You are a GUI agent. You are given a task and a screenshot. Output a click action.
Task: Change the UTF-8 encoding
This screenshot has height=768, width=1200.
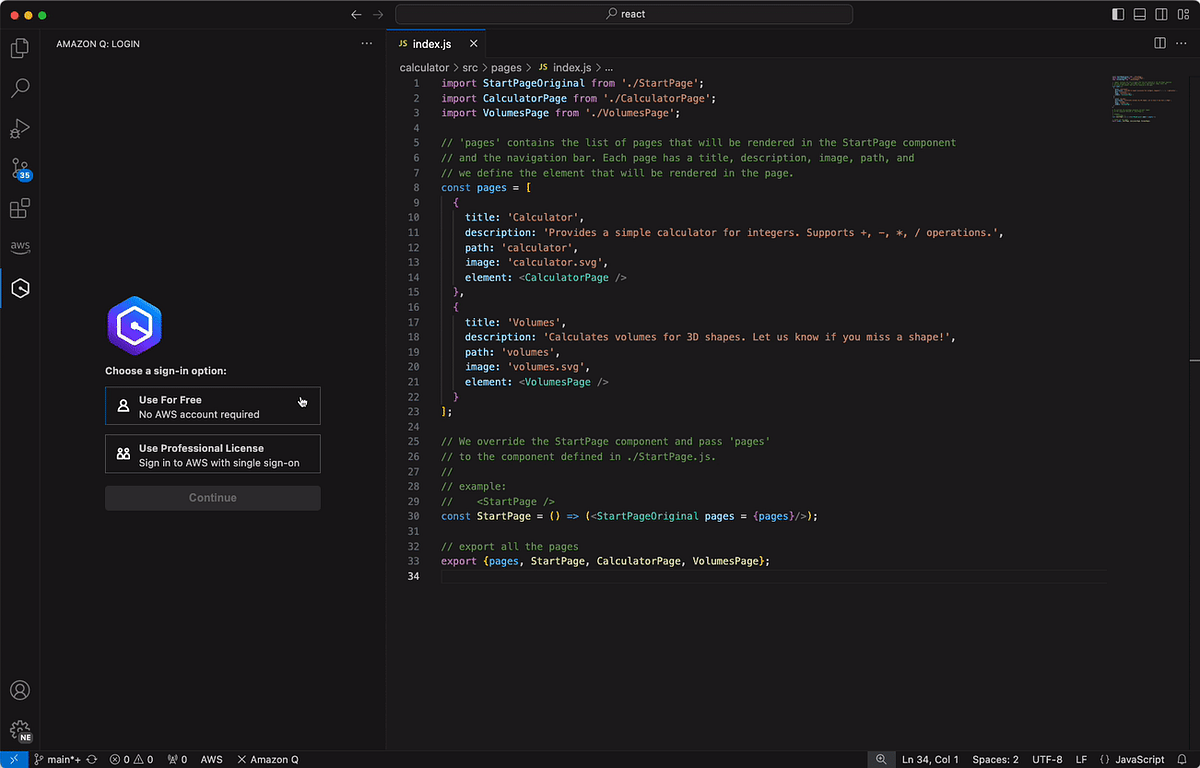(1047, 759)
